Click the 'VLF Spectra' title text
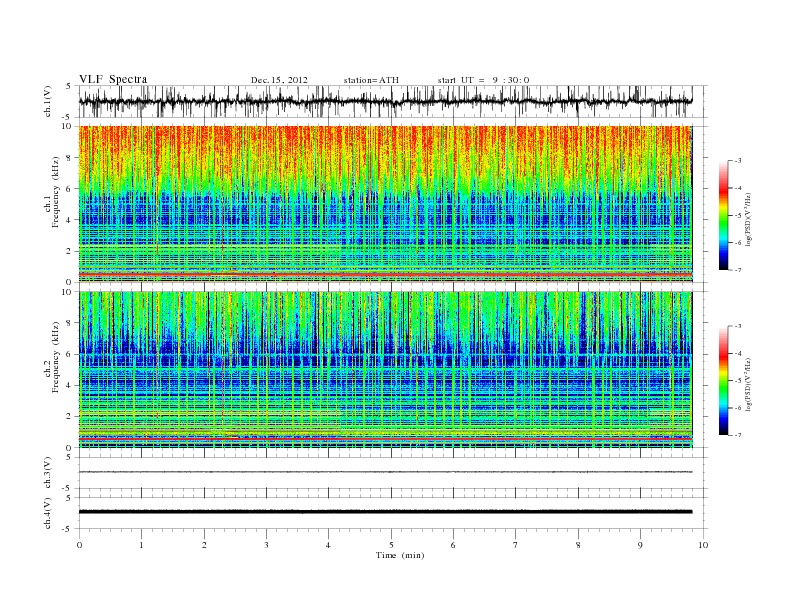The width and height of the screenshot is (792, 612). pyautogui.click(x=113, y=79)
